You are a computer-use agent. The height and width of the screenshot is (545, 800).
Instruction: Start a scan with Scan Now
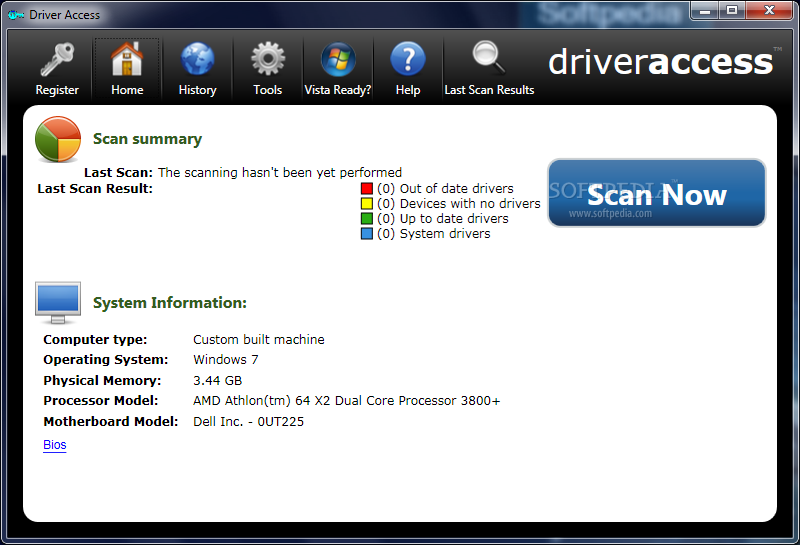coord(657,193)
